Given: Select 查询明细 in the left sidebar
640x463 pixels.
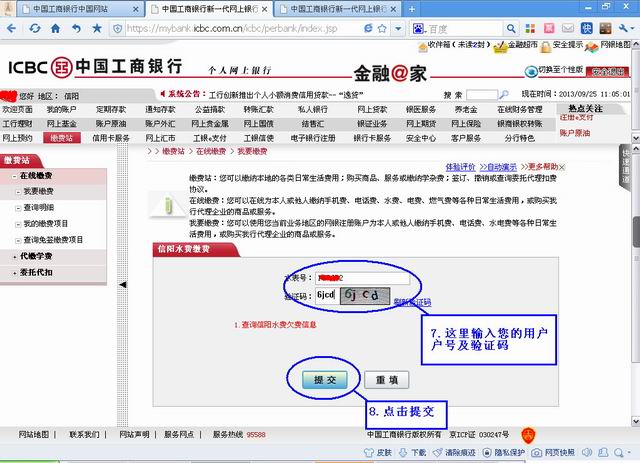Looking at the screenshot, I should click(40, 207).
